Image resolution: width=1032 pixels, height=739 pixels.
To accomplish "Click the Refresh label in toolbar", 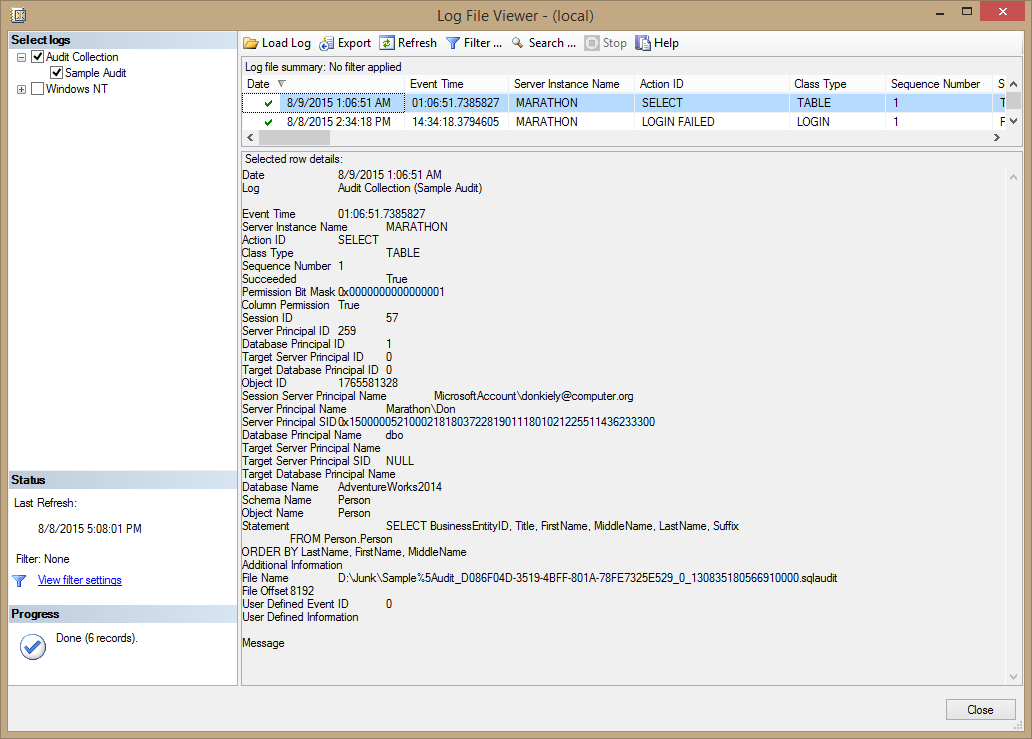I will point(417,43).
